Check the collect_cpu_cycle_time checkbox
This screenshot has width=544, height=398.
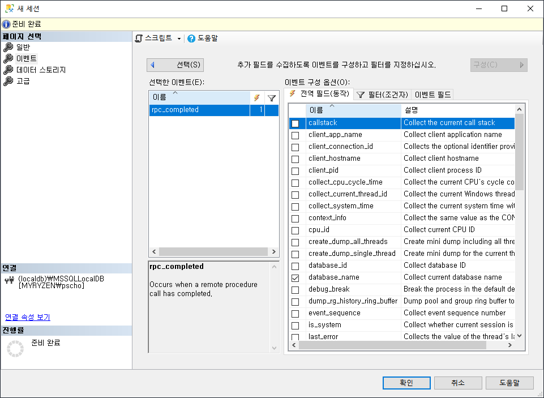click(295, 183)
